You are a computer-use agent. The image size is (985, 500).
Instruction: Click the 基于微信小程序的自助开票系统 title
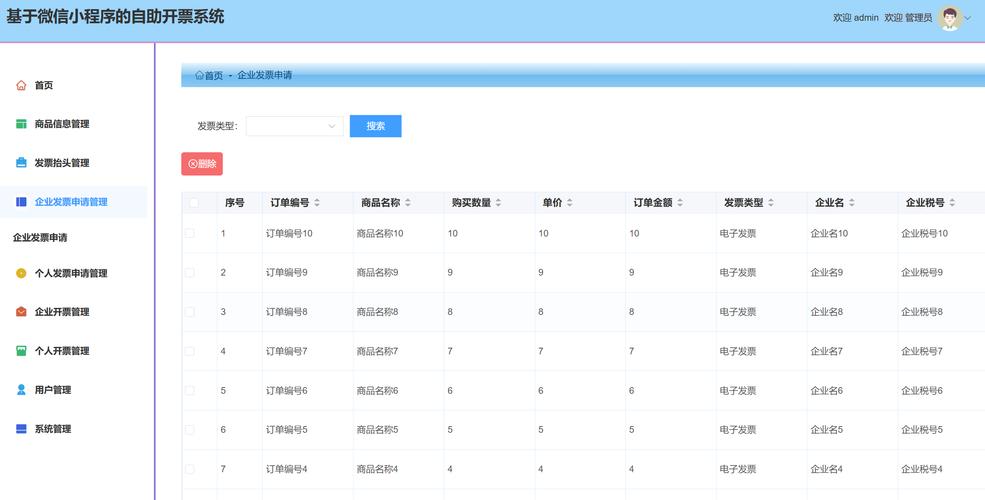click(x=115, y=16)
